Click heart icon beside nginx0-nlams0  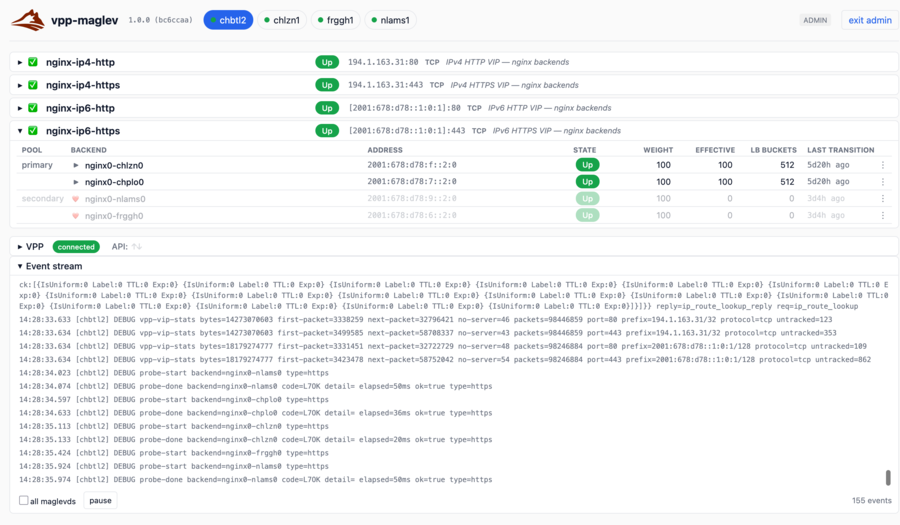click(x=75, y=199)
